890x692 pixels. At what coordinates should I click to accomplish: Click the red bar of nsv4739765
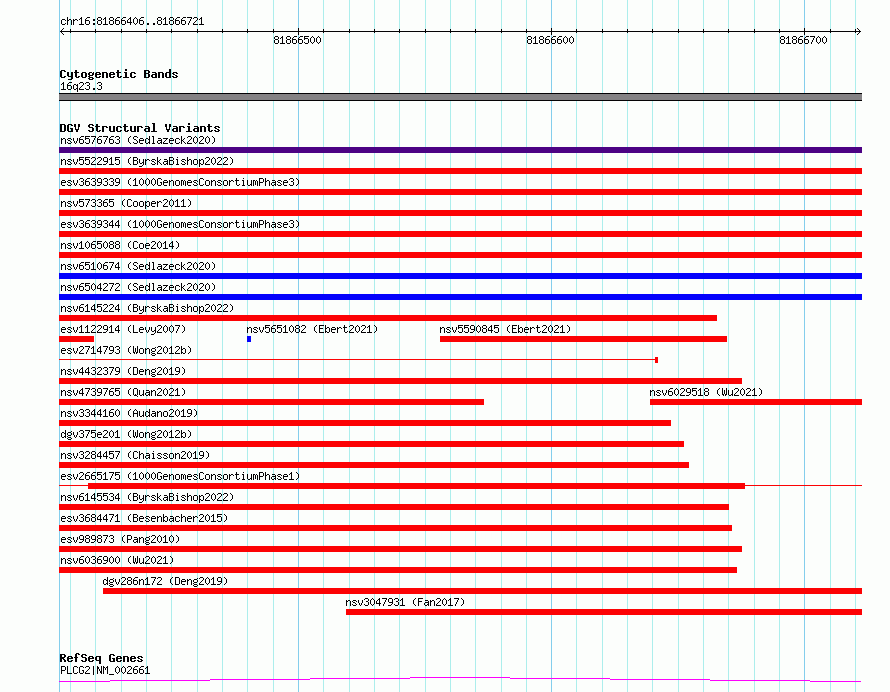point(271,402)
